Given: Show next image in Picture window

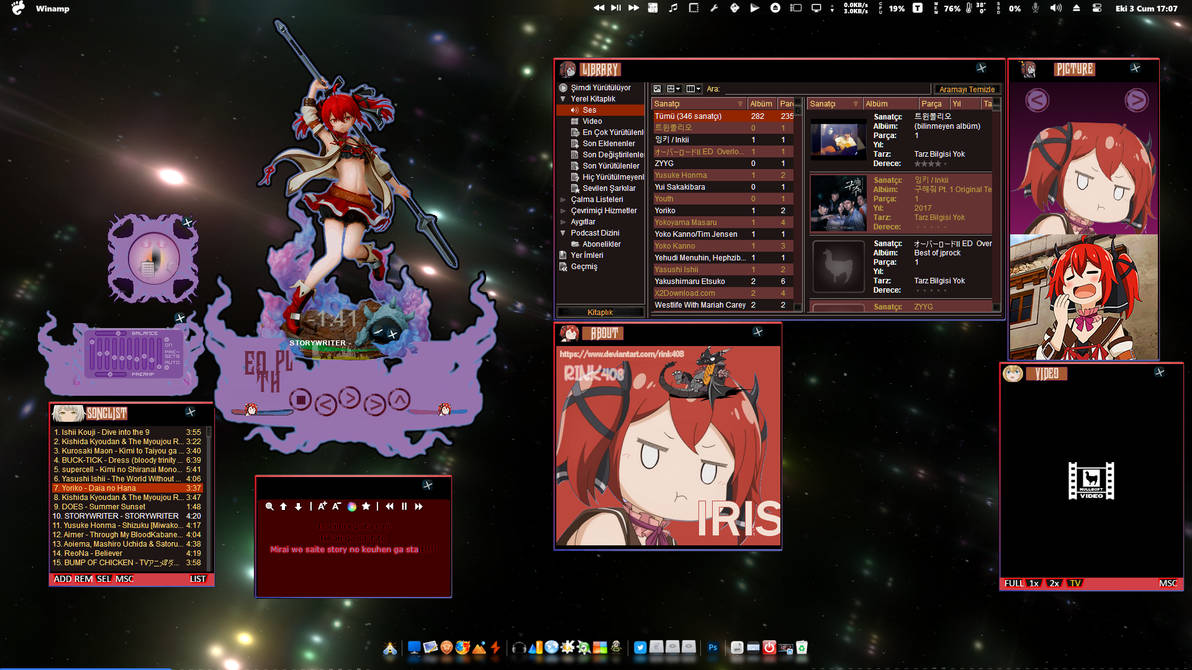Looking at the screenshot, I should (x=1136, y=100).
